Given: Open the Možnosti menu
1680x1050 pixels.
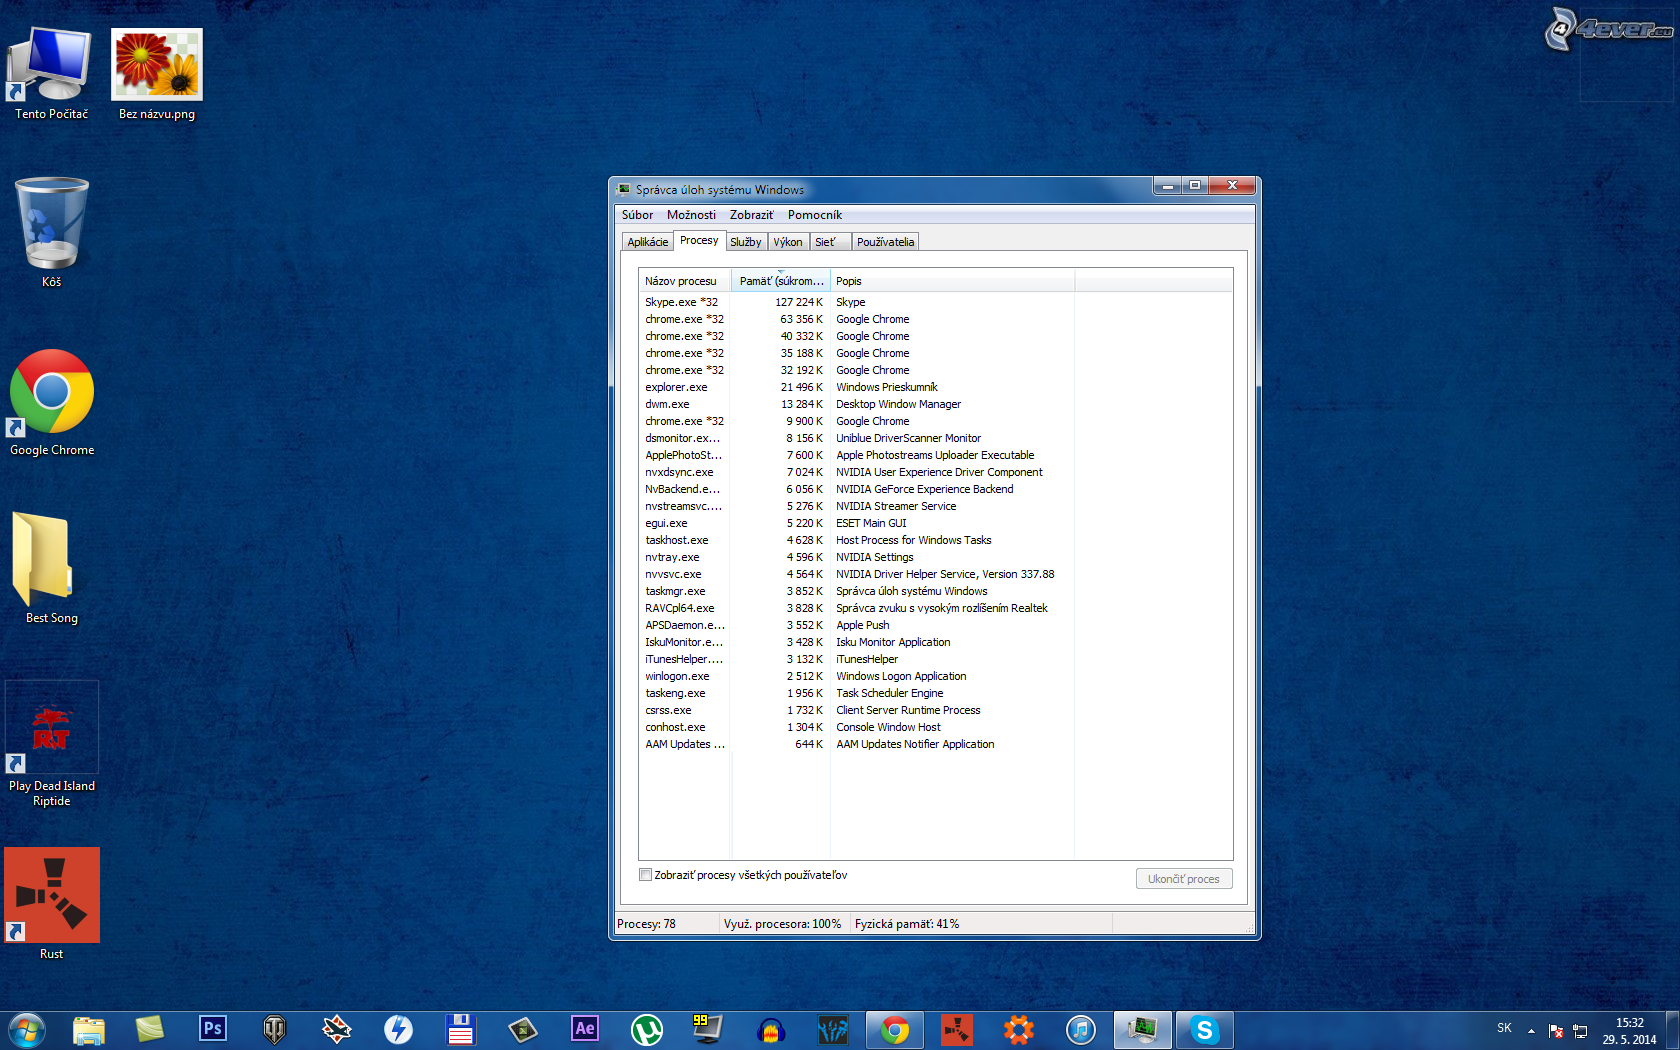Looking at the screenshot, I should (691, 215).
